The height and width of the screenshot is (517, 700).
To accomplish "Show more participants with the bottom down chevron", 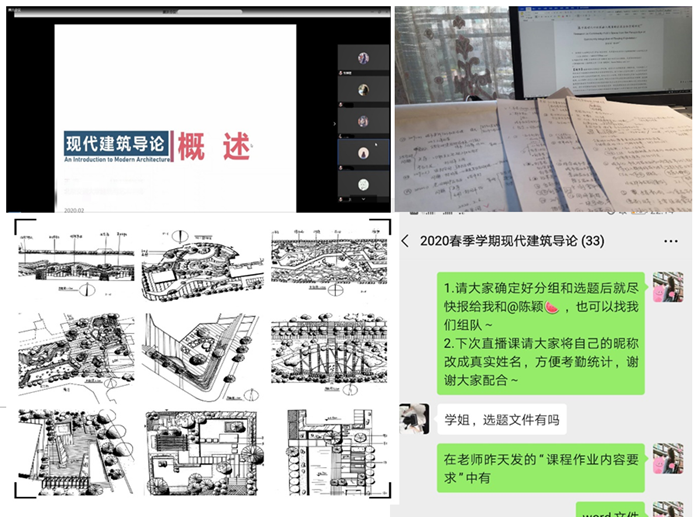I will 363,199.
